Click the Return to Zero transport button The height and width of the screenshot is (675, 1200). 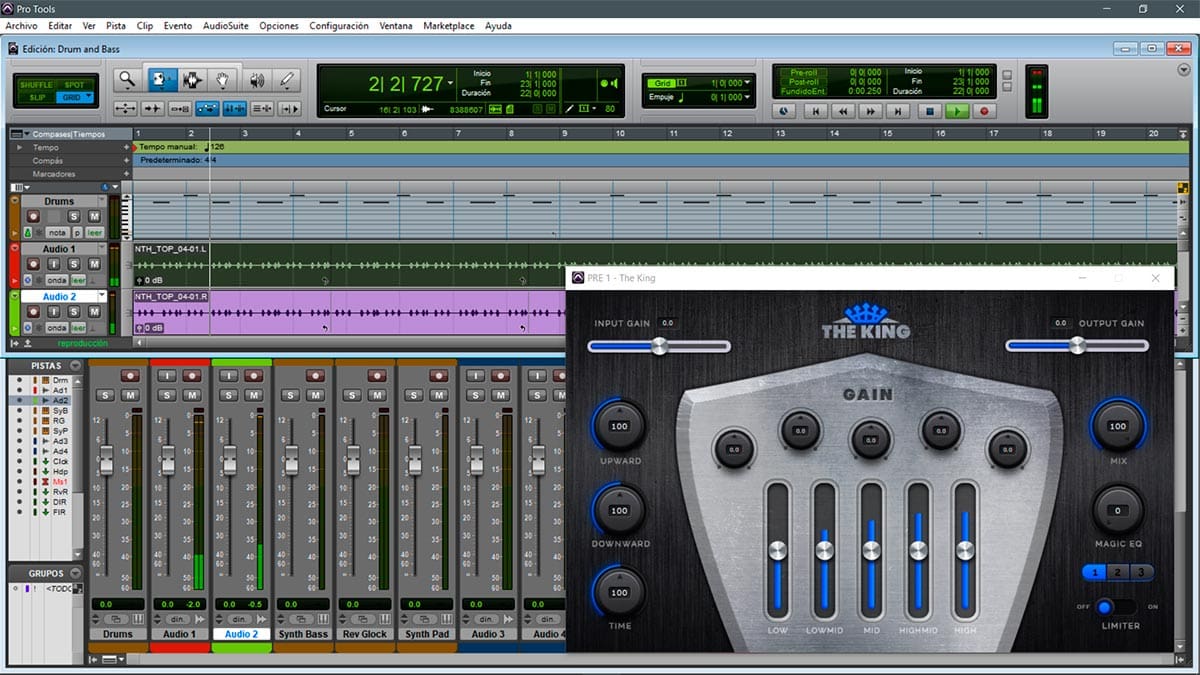pos(815,111)
